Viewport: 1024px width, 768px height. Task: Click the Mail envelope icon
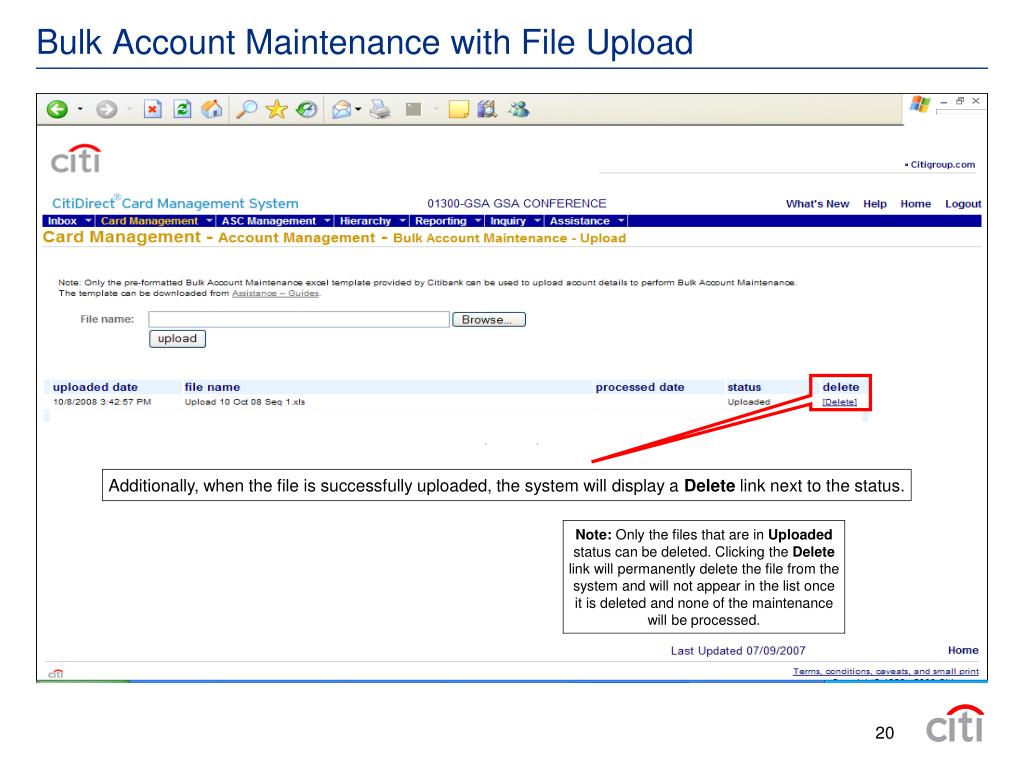pyautogui.click(x=342, y=109)
